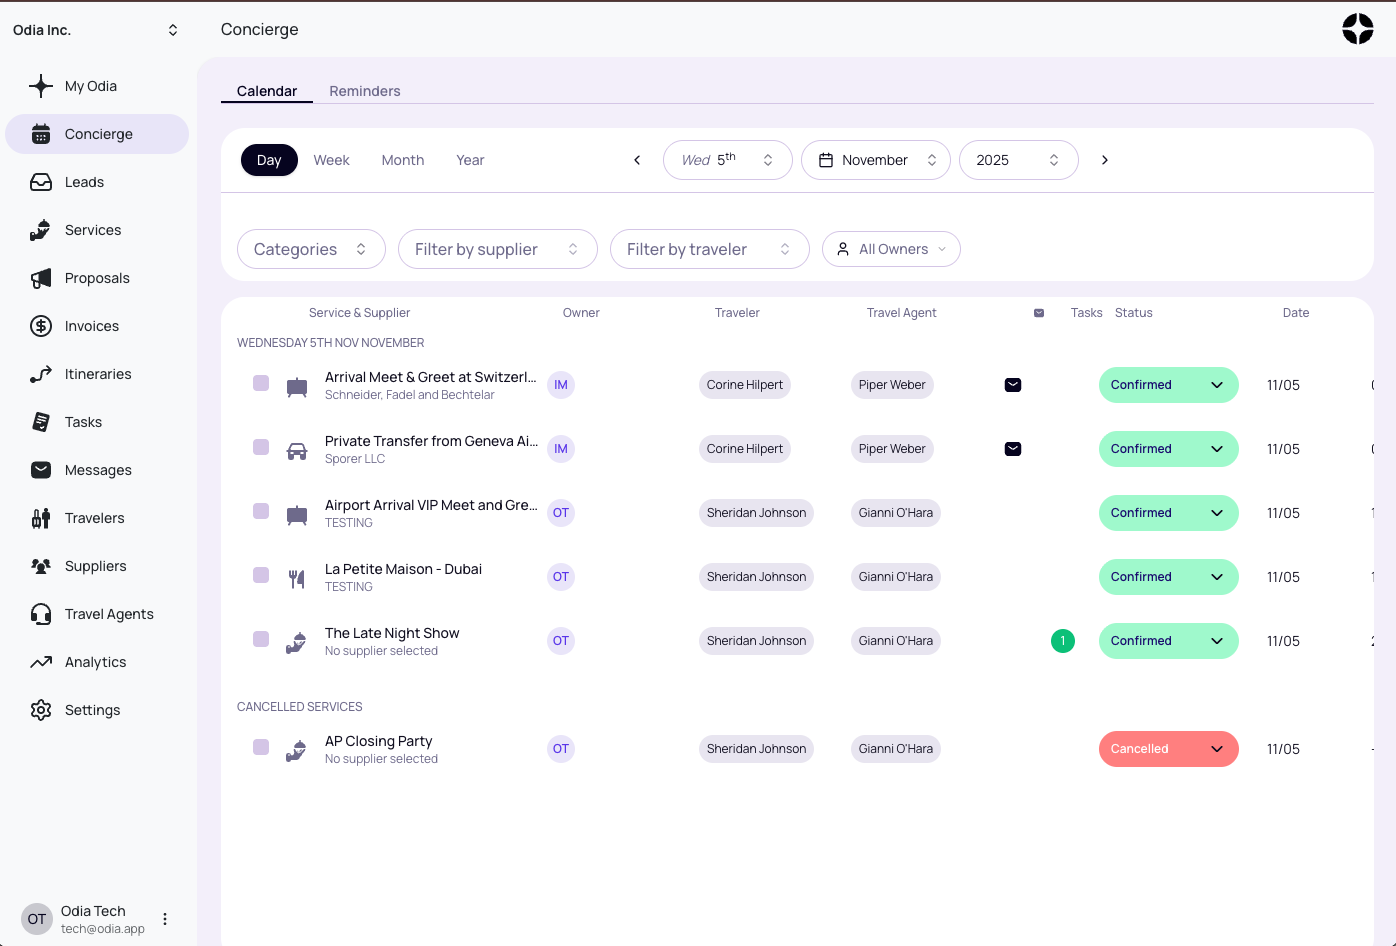The width and height of the screenshot is (1396, 946).
Task: Switch to the Reminders tab
Action: (364, 91)
